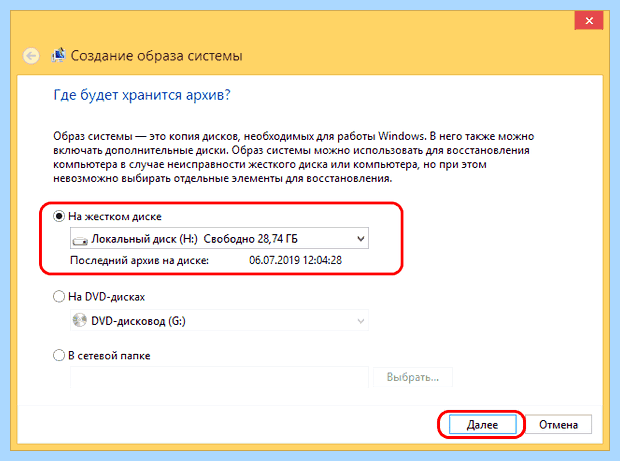Viewport: 620px width, 461px height.
Task: Select the 'В сетевой папке' radio button
Action: (x=59, y=355)
